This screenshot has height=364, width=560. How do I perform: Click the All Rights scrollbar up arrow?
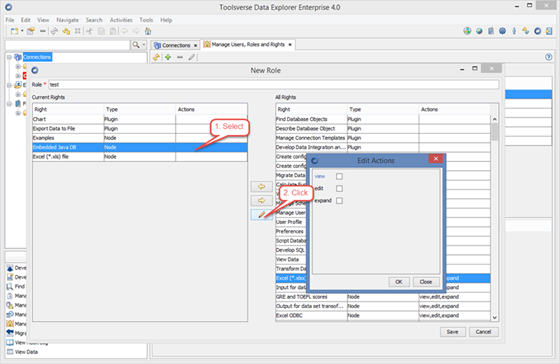coord(495,119)
